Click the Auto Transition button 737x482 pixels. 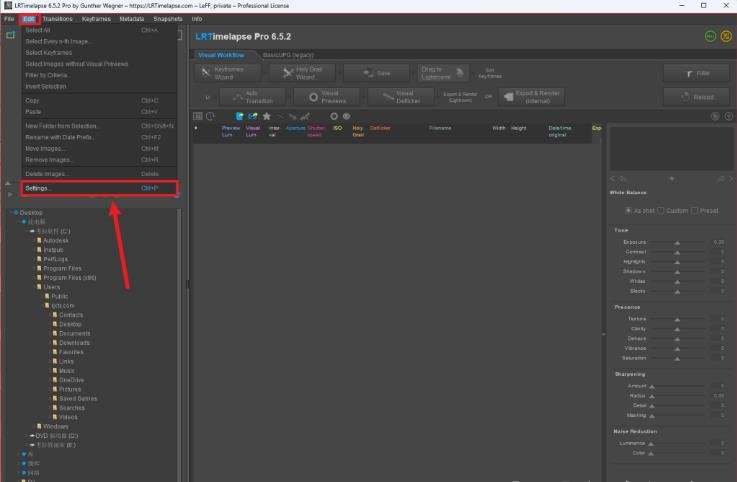click(252, 97)
